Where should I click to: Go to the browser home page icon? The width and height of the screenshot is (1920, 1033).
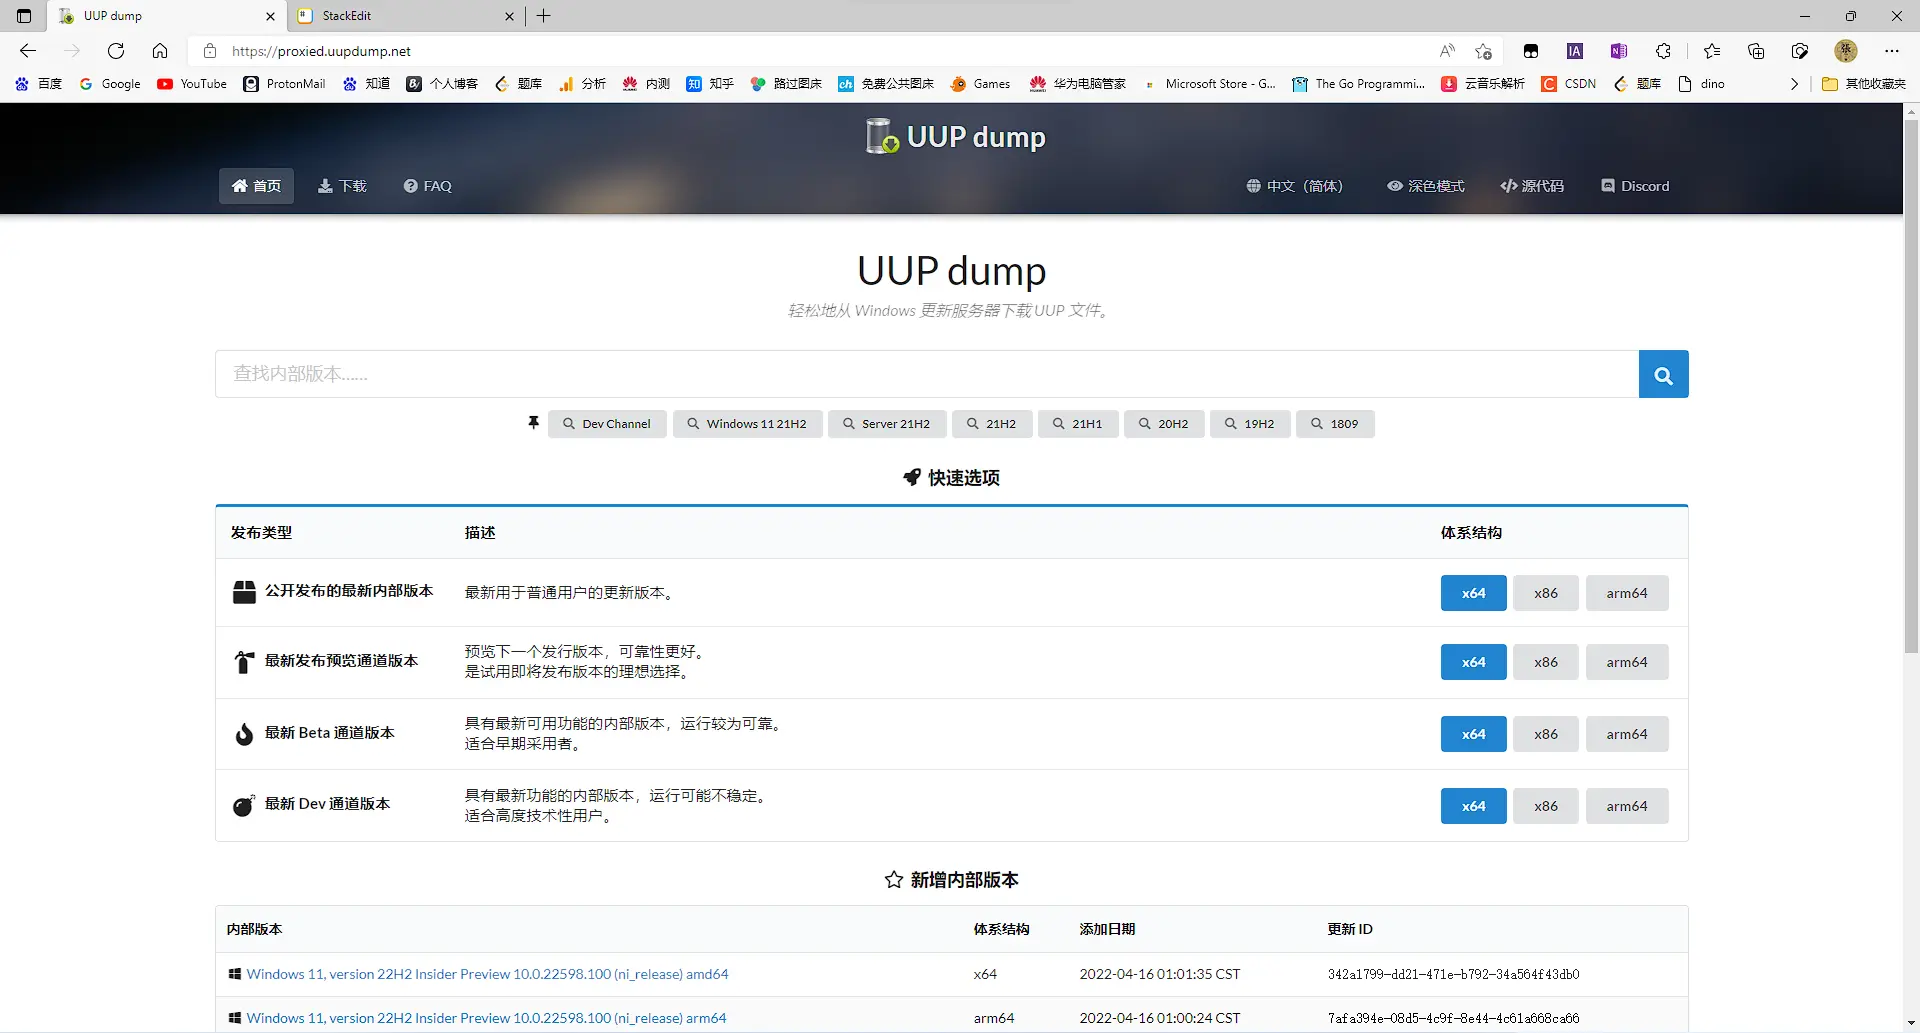[160, 51]
